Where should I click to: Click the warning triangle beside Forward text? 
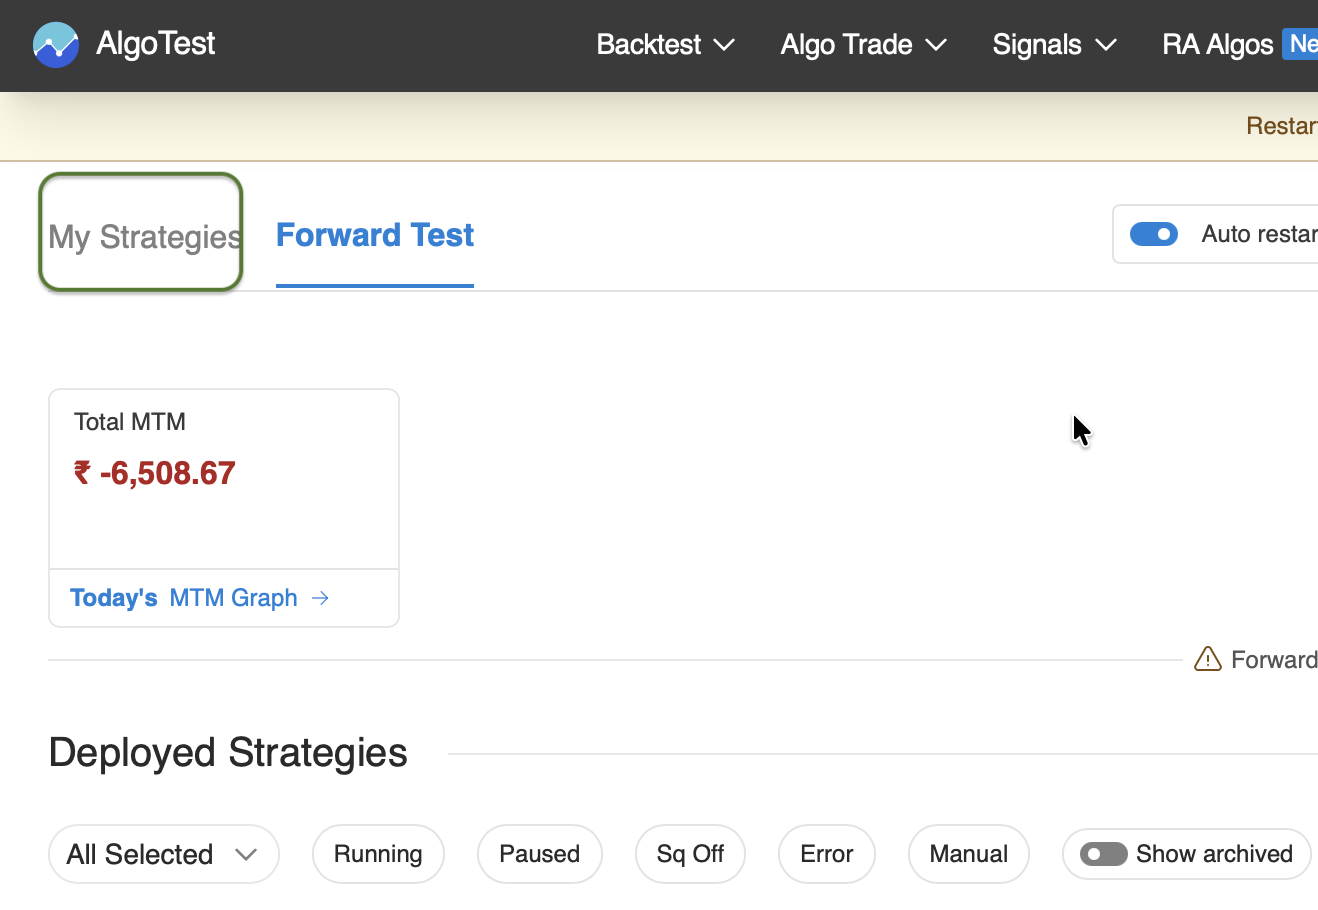pos(1209,658)
